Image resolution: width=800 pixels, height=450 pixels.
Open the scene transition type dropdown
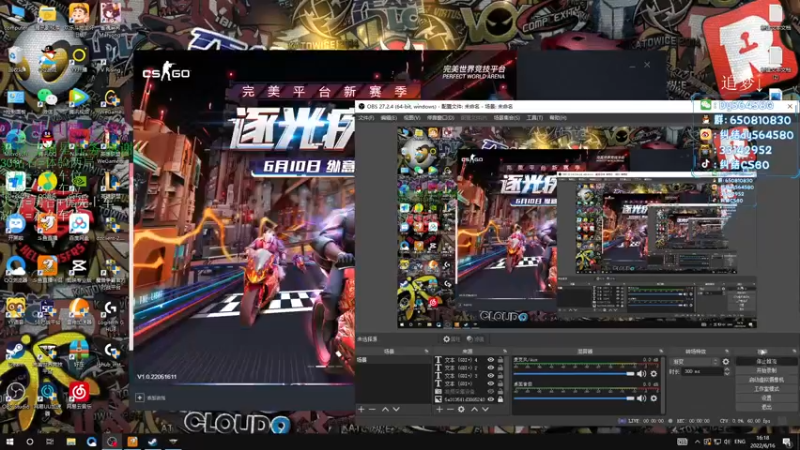(695, 362)
